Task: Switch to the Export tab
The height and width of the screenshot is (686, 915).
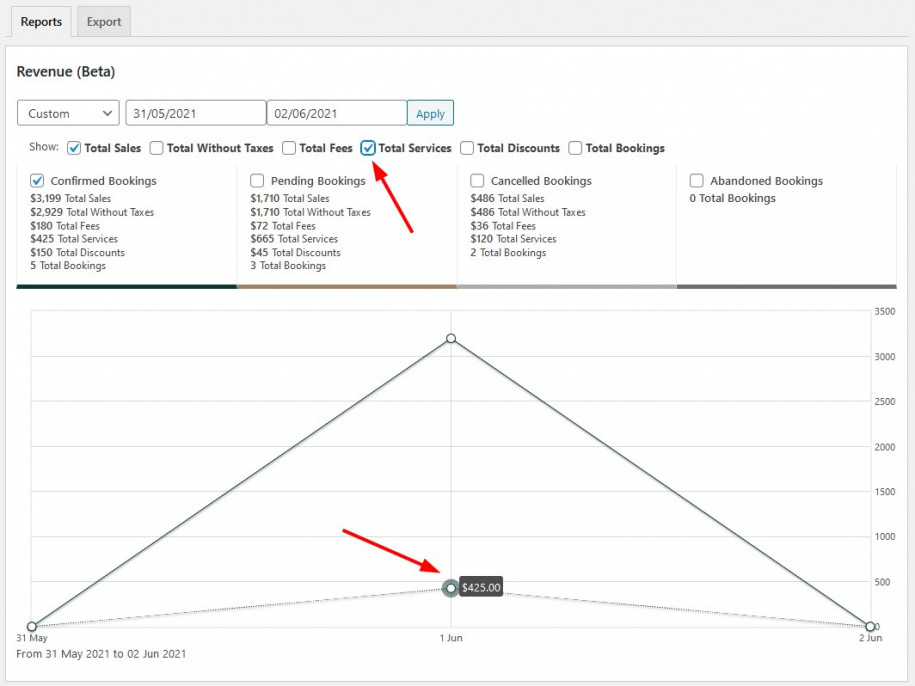Action: click(x=103, y=21)
